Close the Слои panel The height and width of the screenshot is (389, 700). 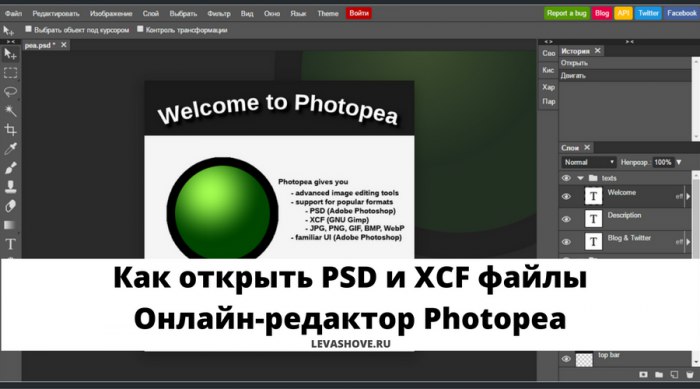coord(587,147)
